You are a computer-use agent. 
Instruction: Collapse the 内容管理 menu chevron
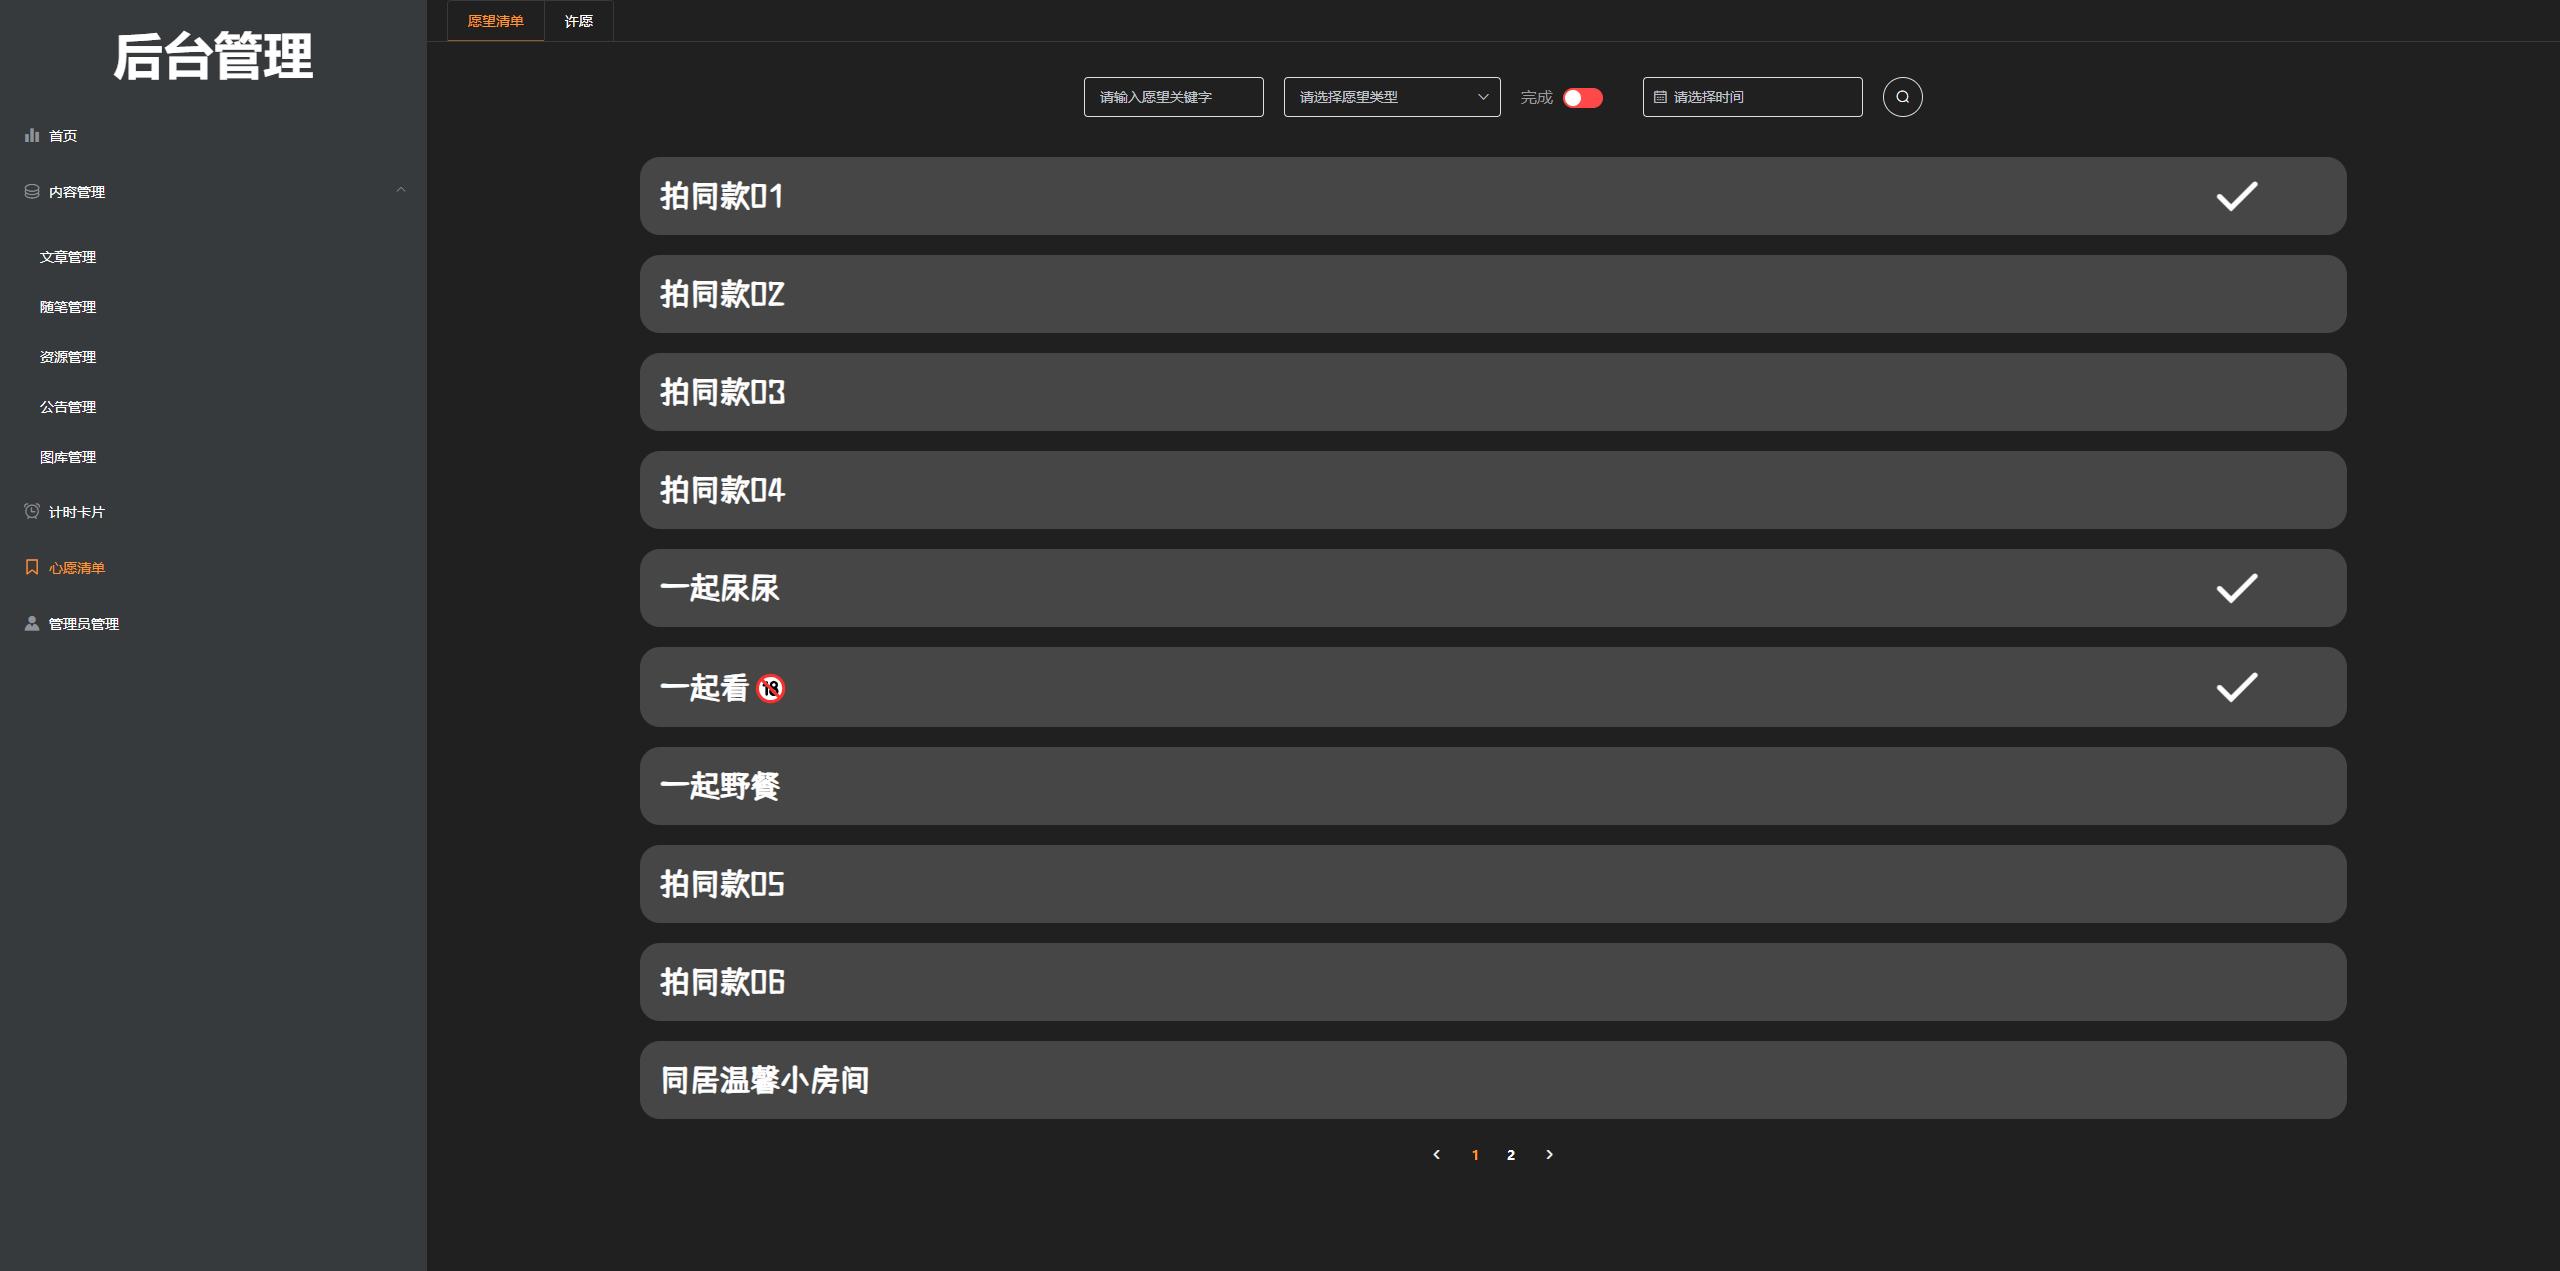coord(401,190)
